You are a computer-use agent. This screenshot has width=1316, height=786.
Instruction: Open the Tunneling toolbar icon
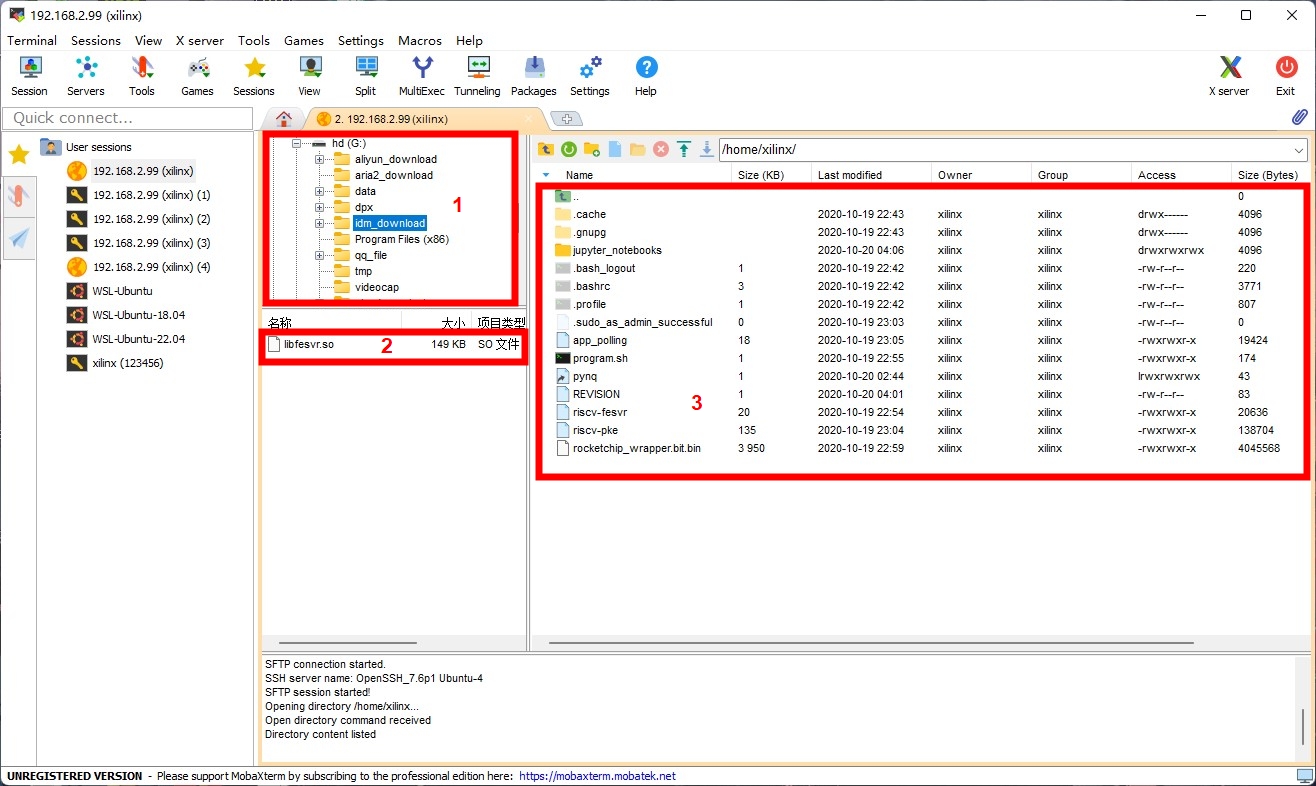tap(478, 76)
